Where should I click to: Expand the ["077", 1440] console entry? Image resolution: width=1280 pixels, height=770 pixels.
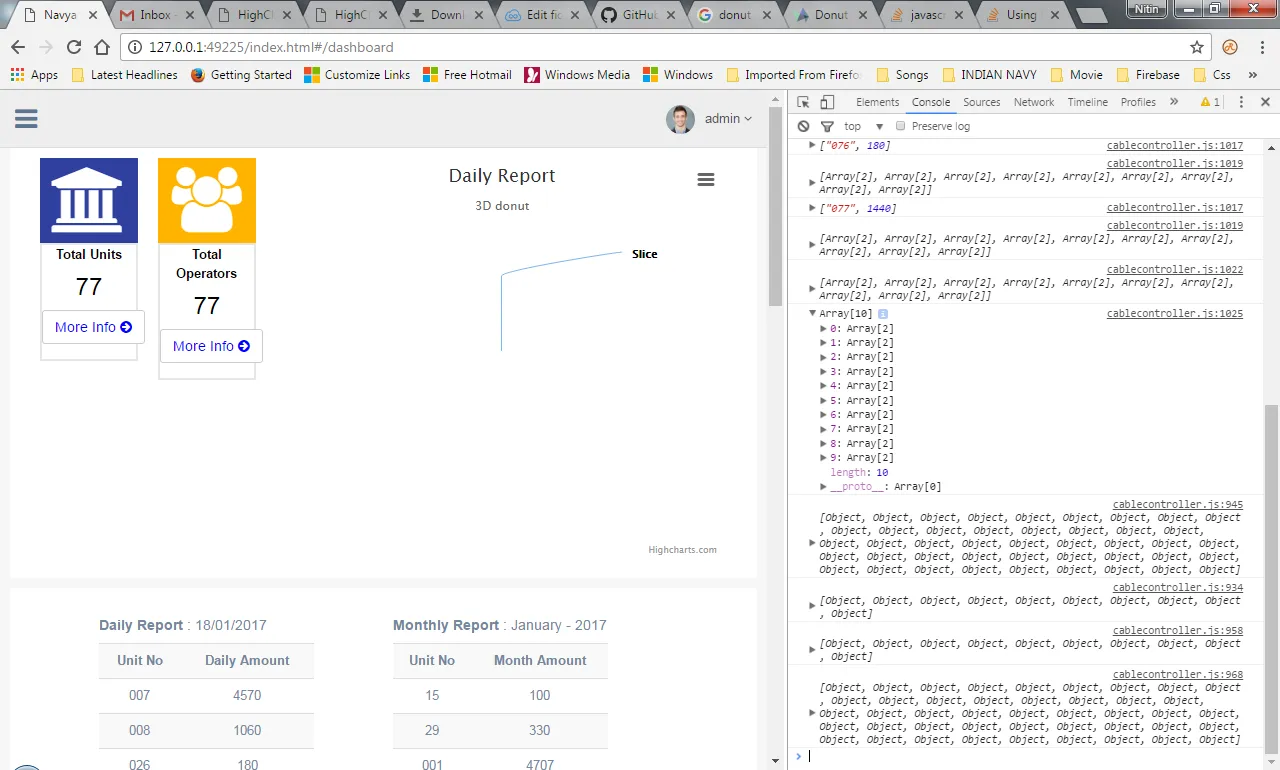(x=812, y=208)
